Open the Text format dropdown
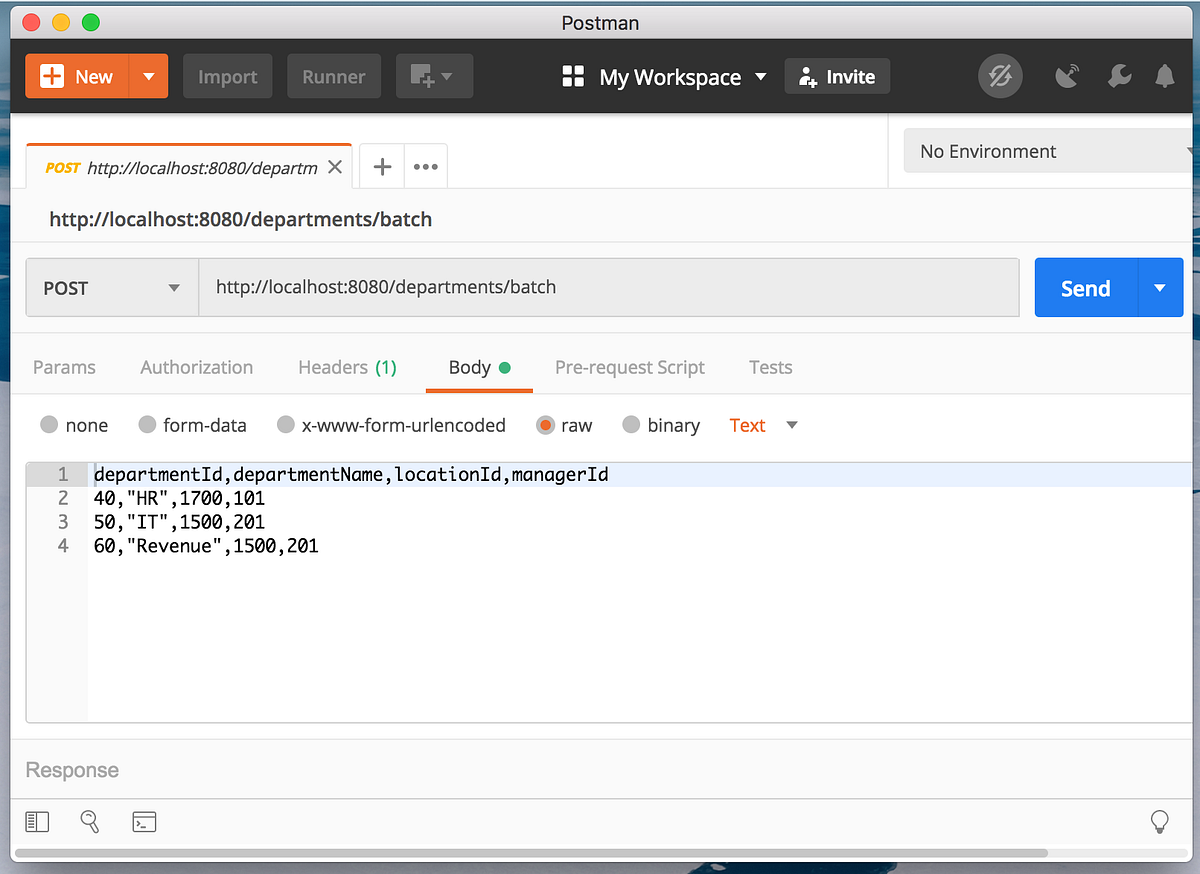This screenshot has height=874, width=1200. click(x=762, y=425)
